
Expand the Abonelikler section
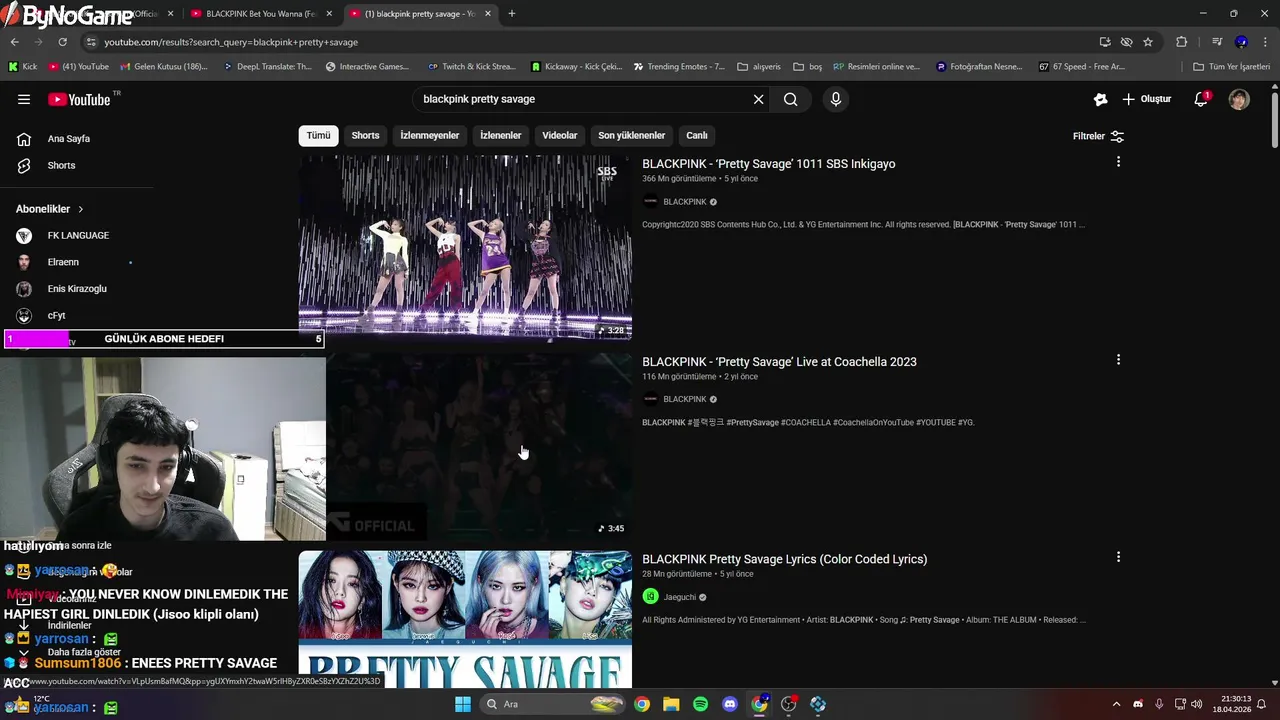tap(50, 209)
